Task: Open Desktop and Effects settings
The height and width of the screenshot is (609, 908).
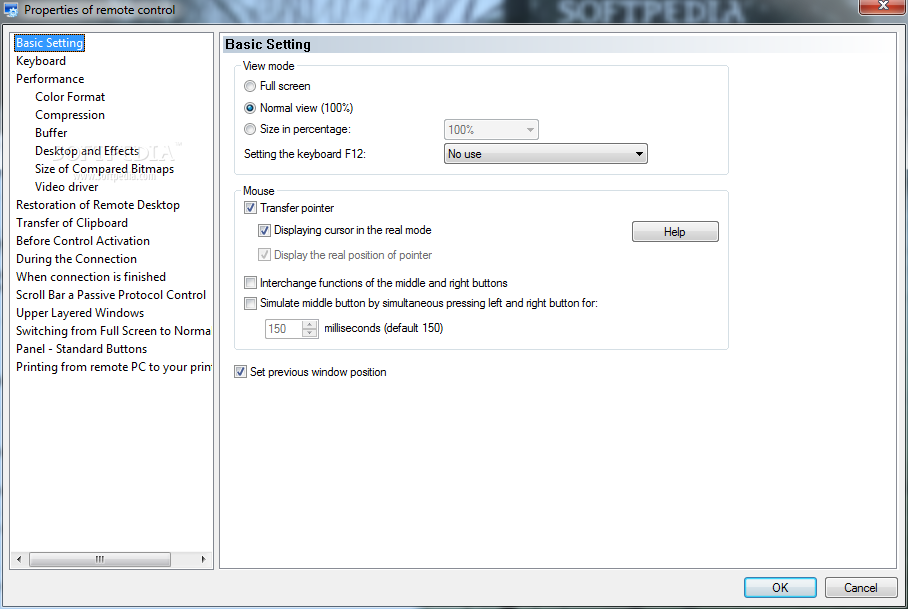Action: click(x=87, y=151)
